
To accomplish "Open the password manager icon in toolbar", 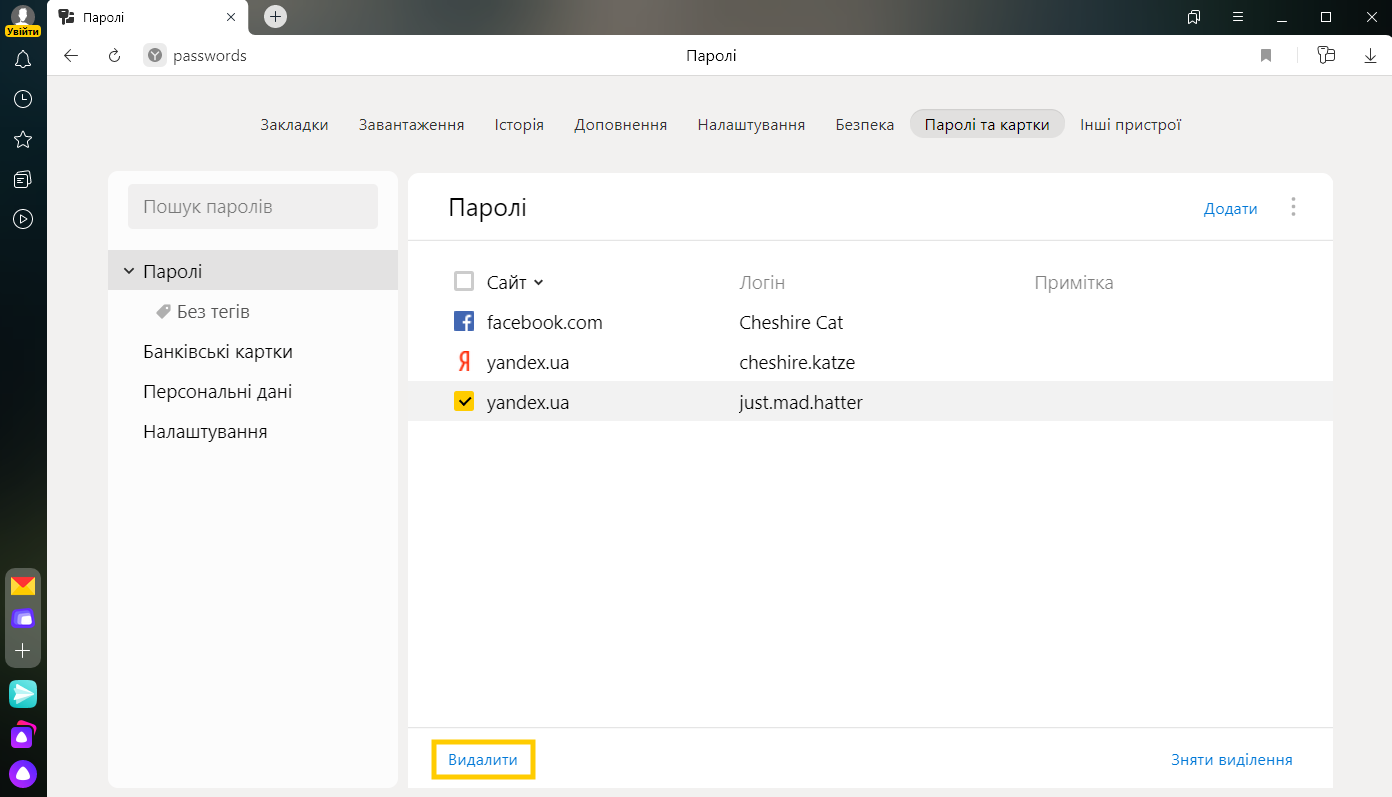I will 1327,55.
